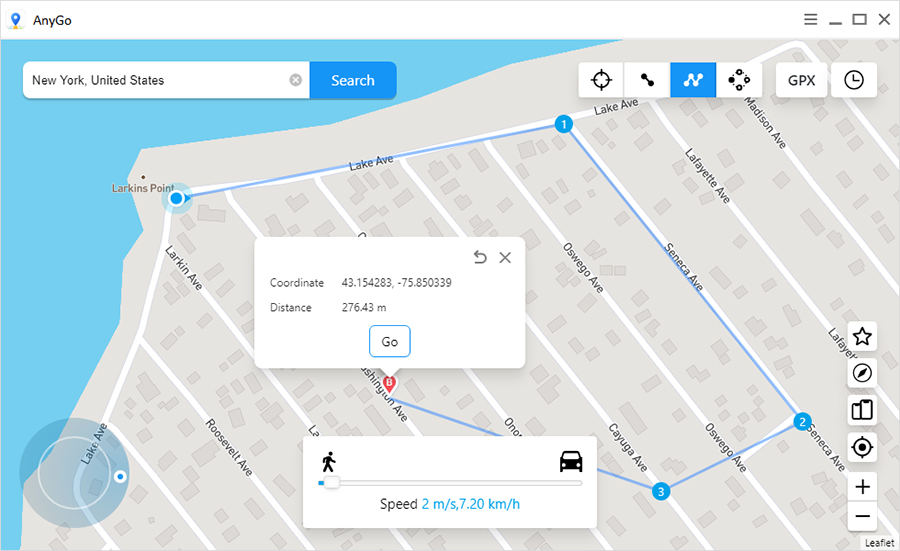The height and width of the screenshot is (551, 900).
Task: Click the Search button
Action: (x=352, y=80)
